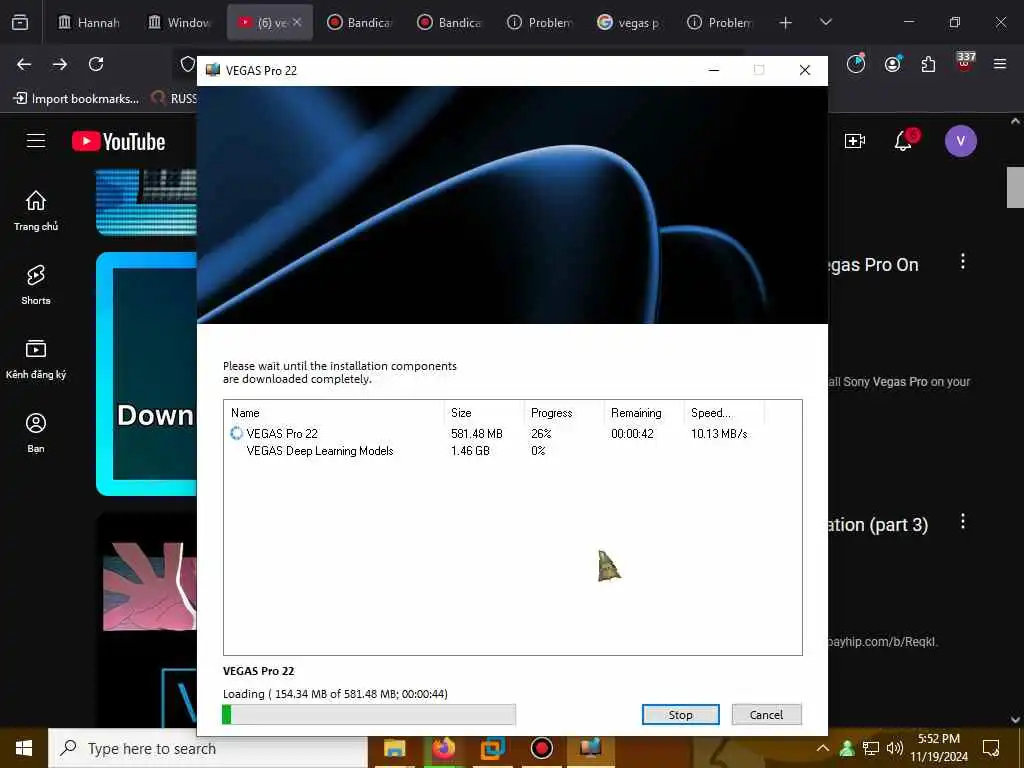This screenshot has height=768, width=1024.
Task: Open the Down video thumbnail on YouTube
Action: point(146,374)
